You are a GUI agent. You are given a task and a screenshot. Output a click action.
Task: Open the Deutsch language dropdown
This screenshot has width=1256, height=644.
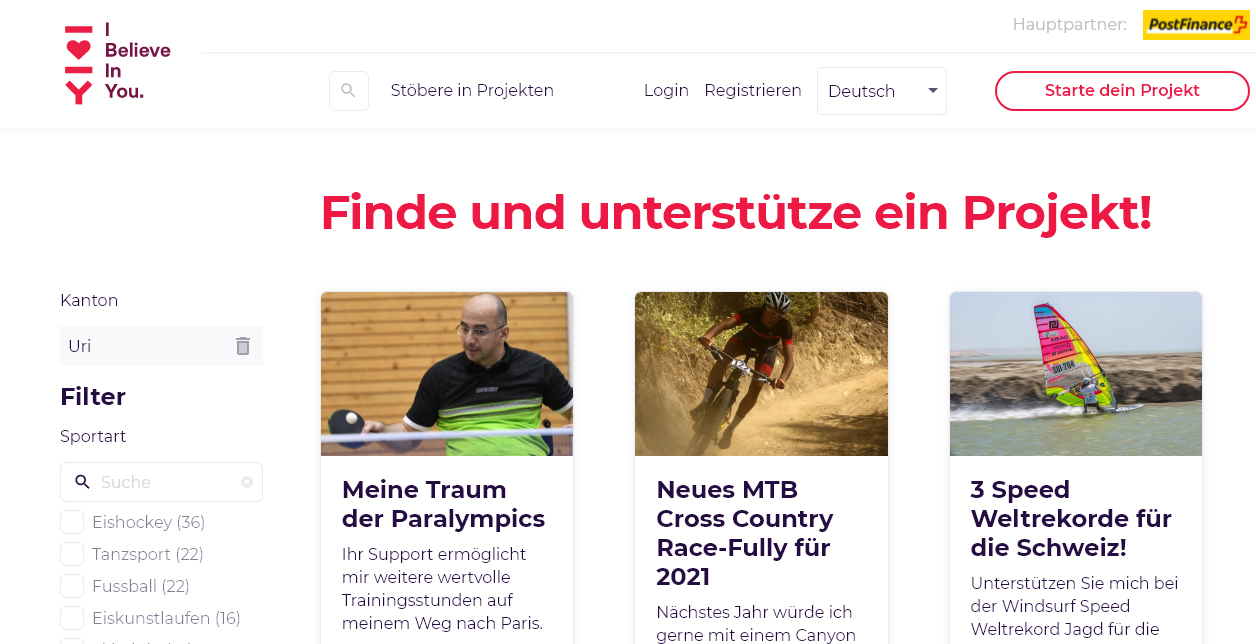click(882, 91)
